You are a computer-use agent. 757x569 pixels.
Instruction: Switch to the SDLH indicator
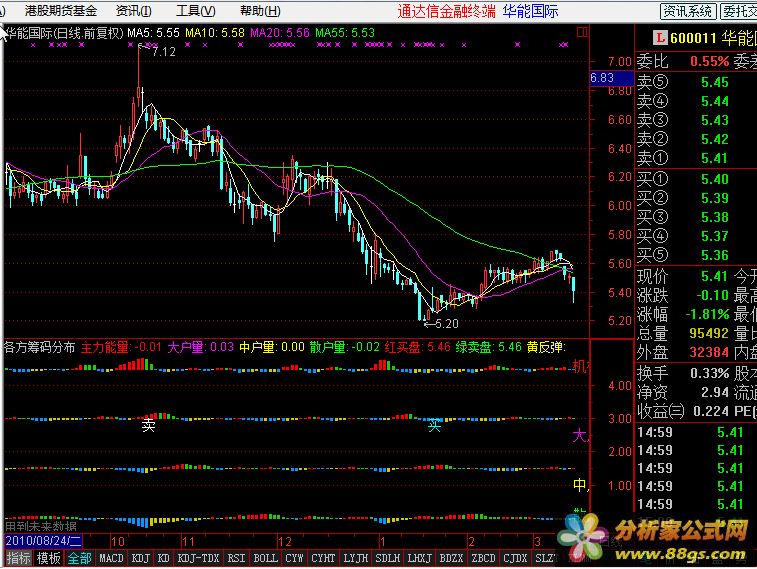coord(387,558)
